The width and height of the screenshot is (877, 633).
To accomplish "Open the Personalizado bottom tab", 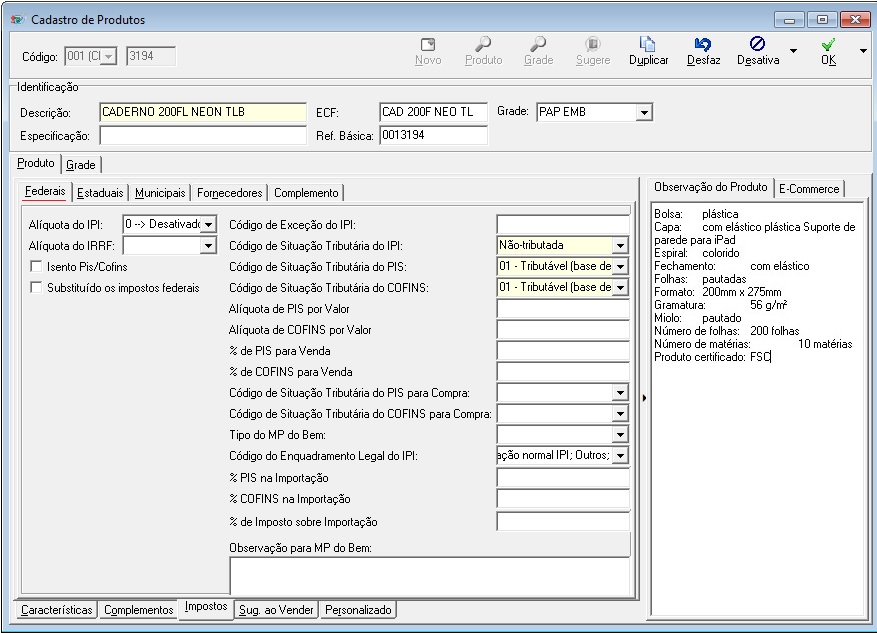I will click(x=358, y=610).
